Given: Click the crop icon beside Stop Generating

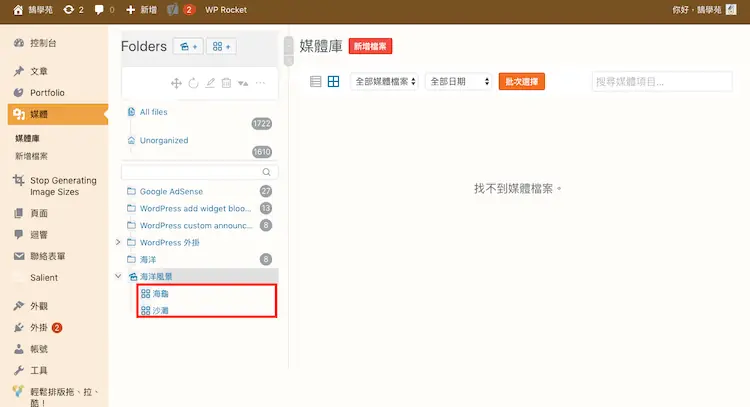Looking at the screenshot, I should 19,180.
